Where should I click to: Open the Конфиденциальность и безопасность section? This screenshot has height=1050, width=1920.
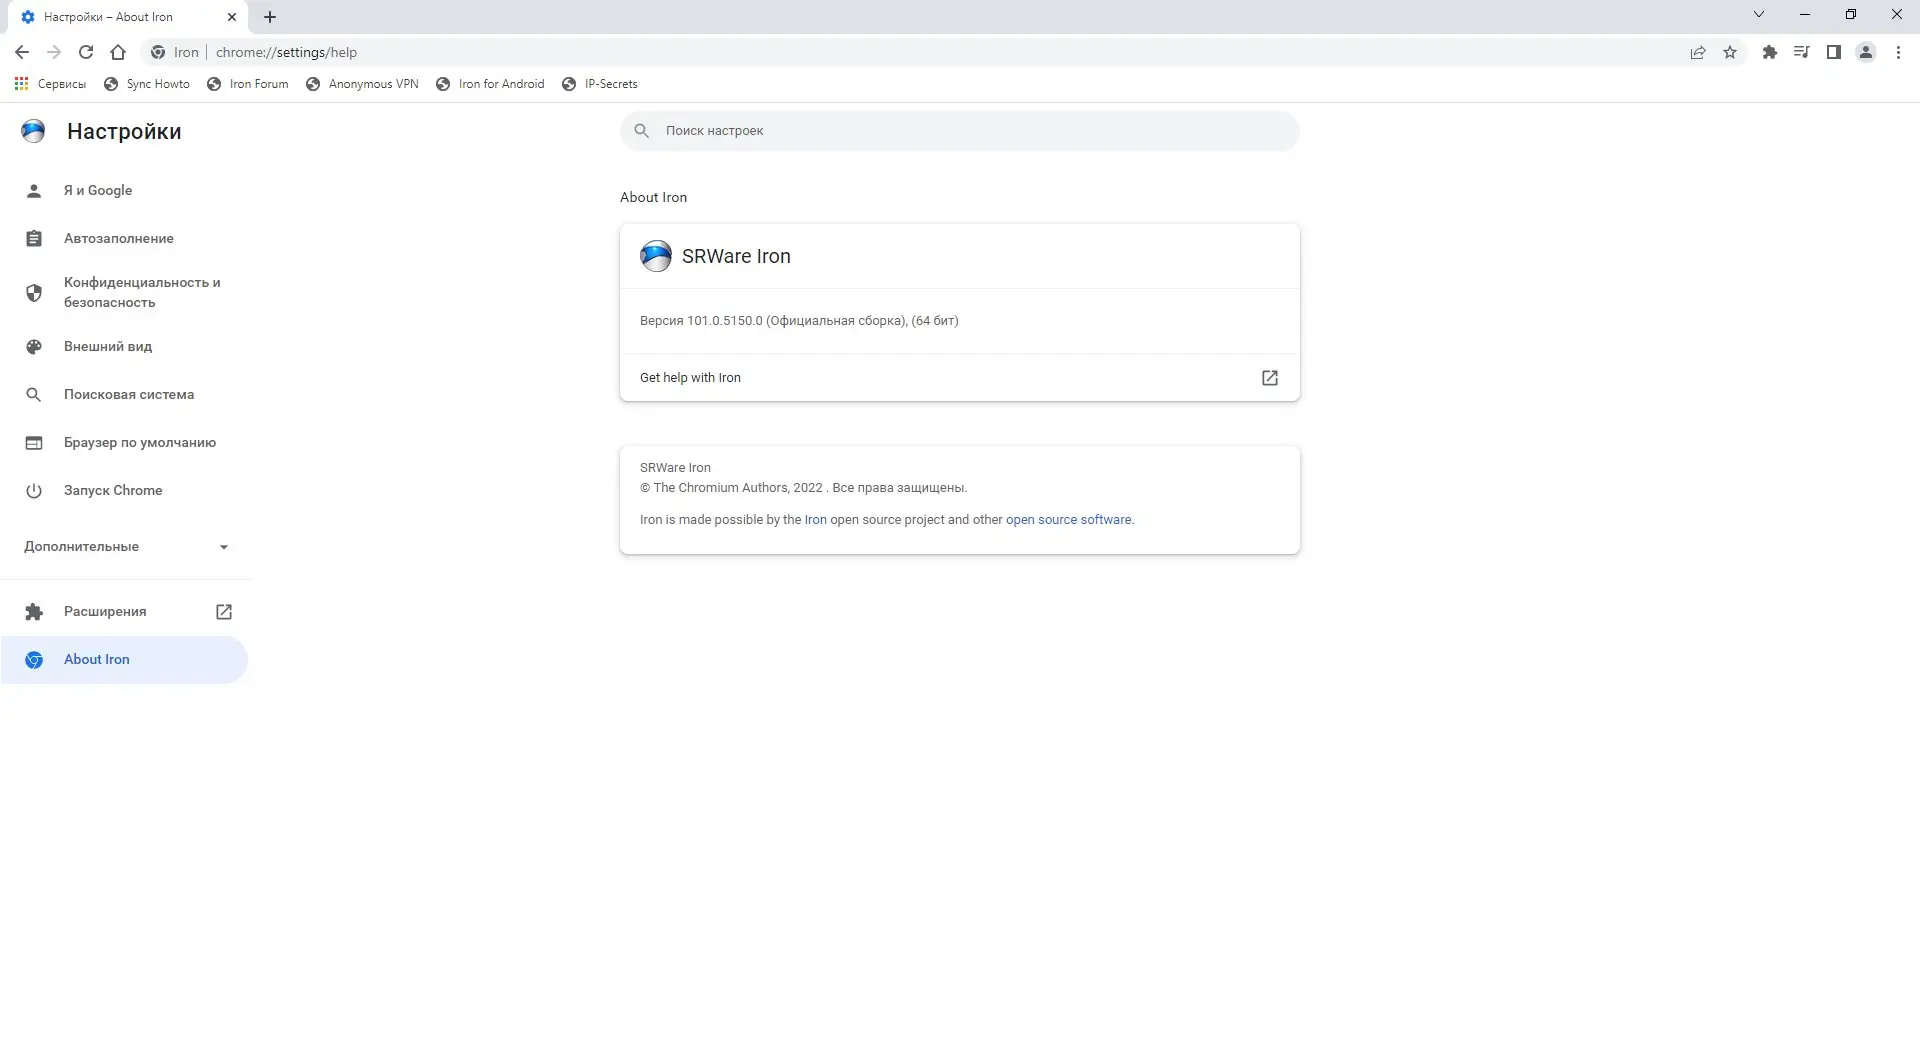click(142, 292)
